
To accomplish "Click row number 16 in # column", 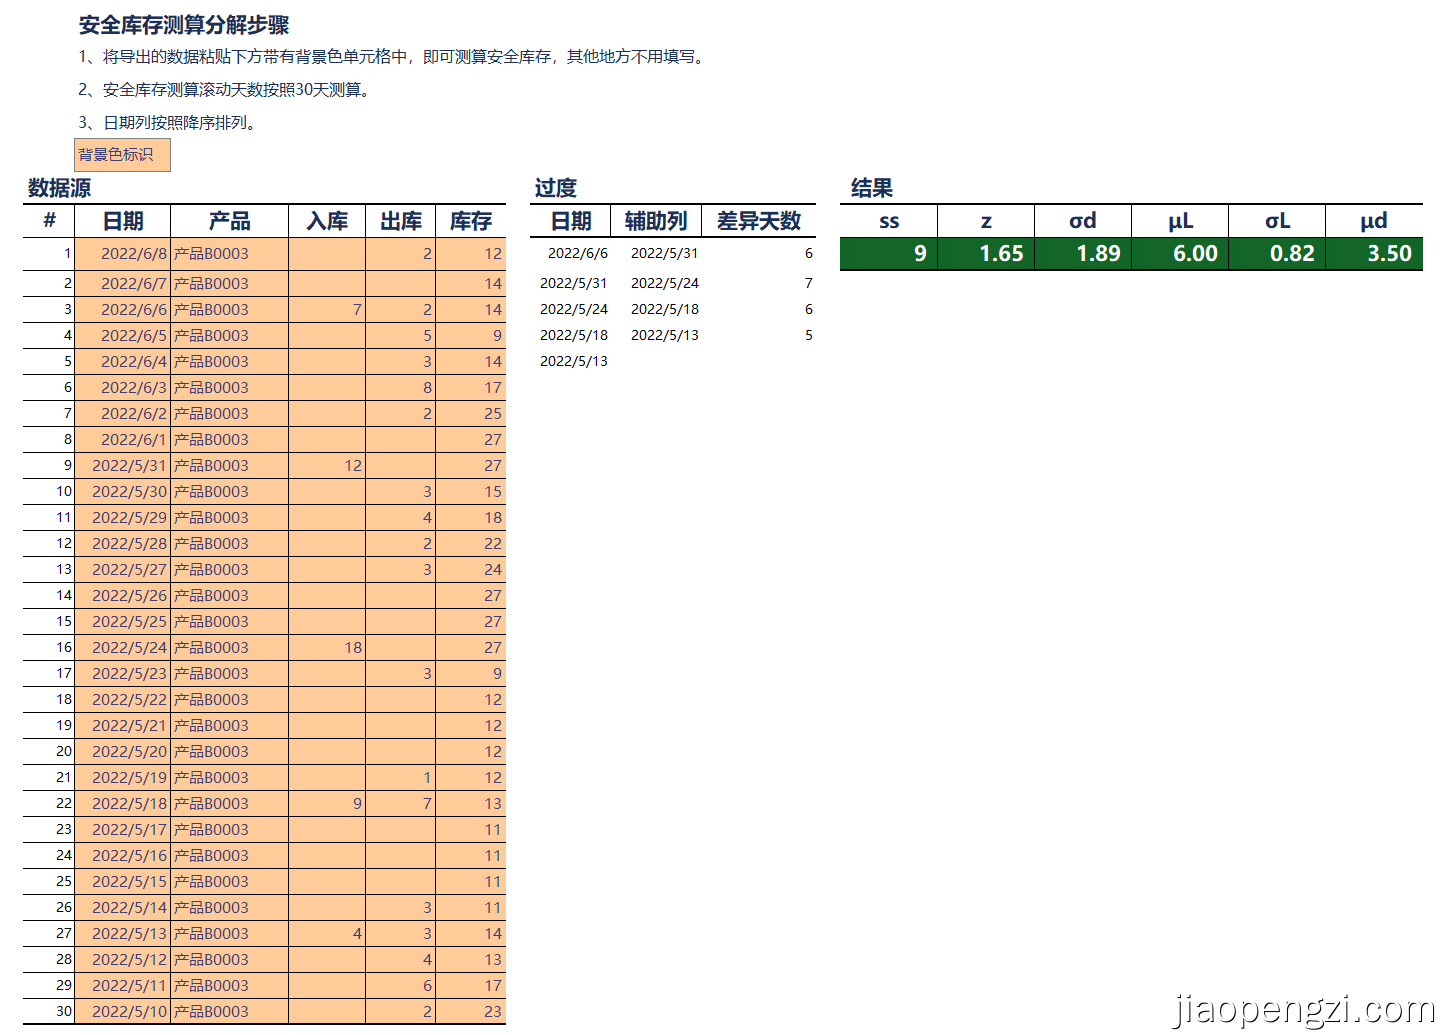I will 49,648.
